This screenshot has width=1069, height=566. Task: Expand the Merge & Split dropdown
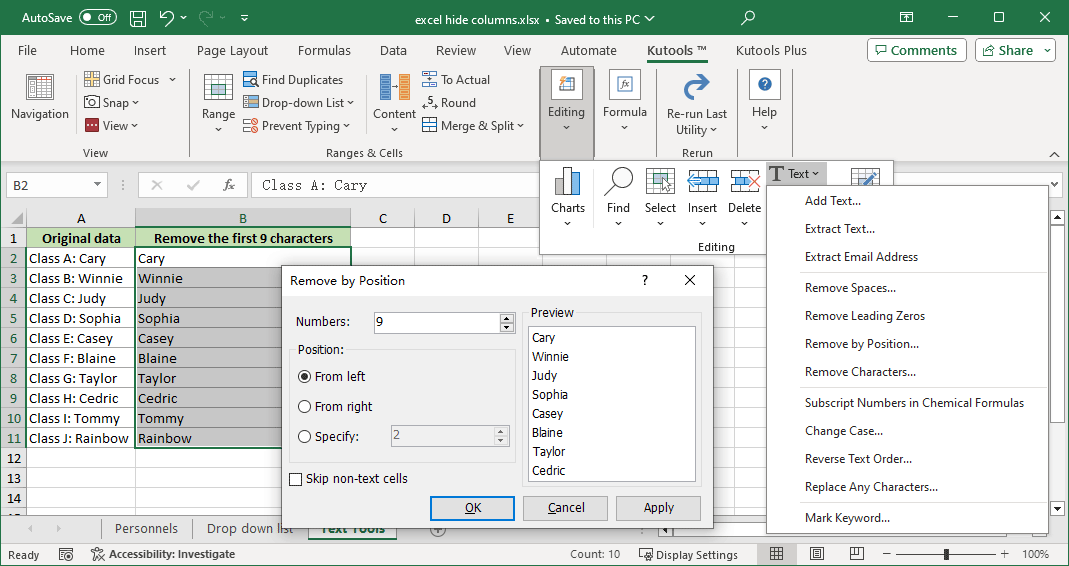point(522,126)
